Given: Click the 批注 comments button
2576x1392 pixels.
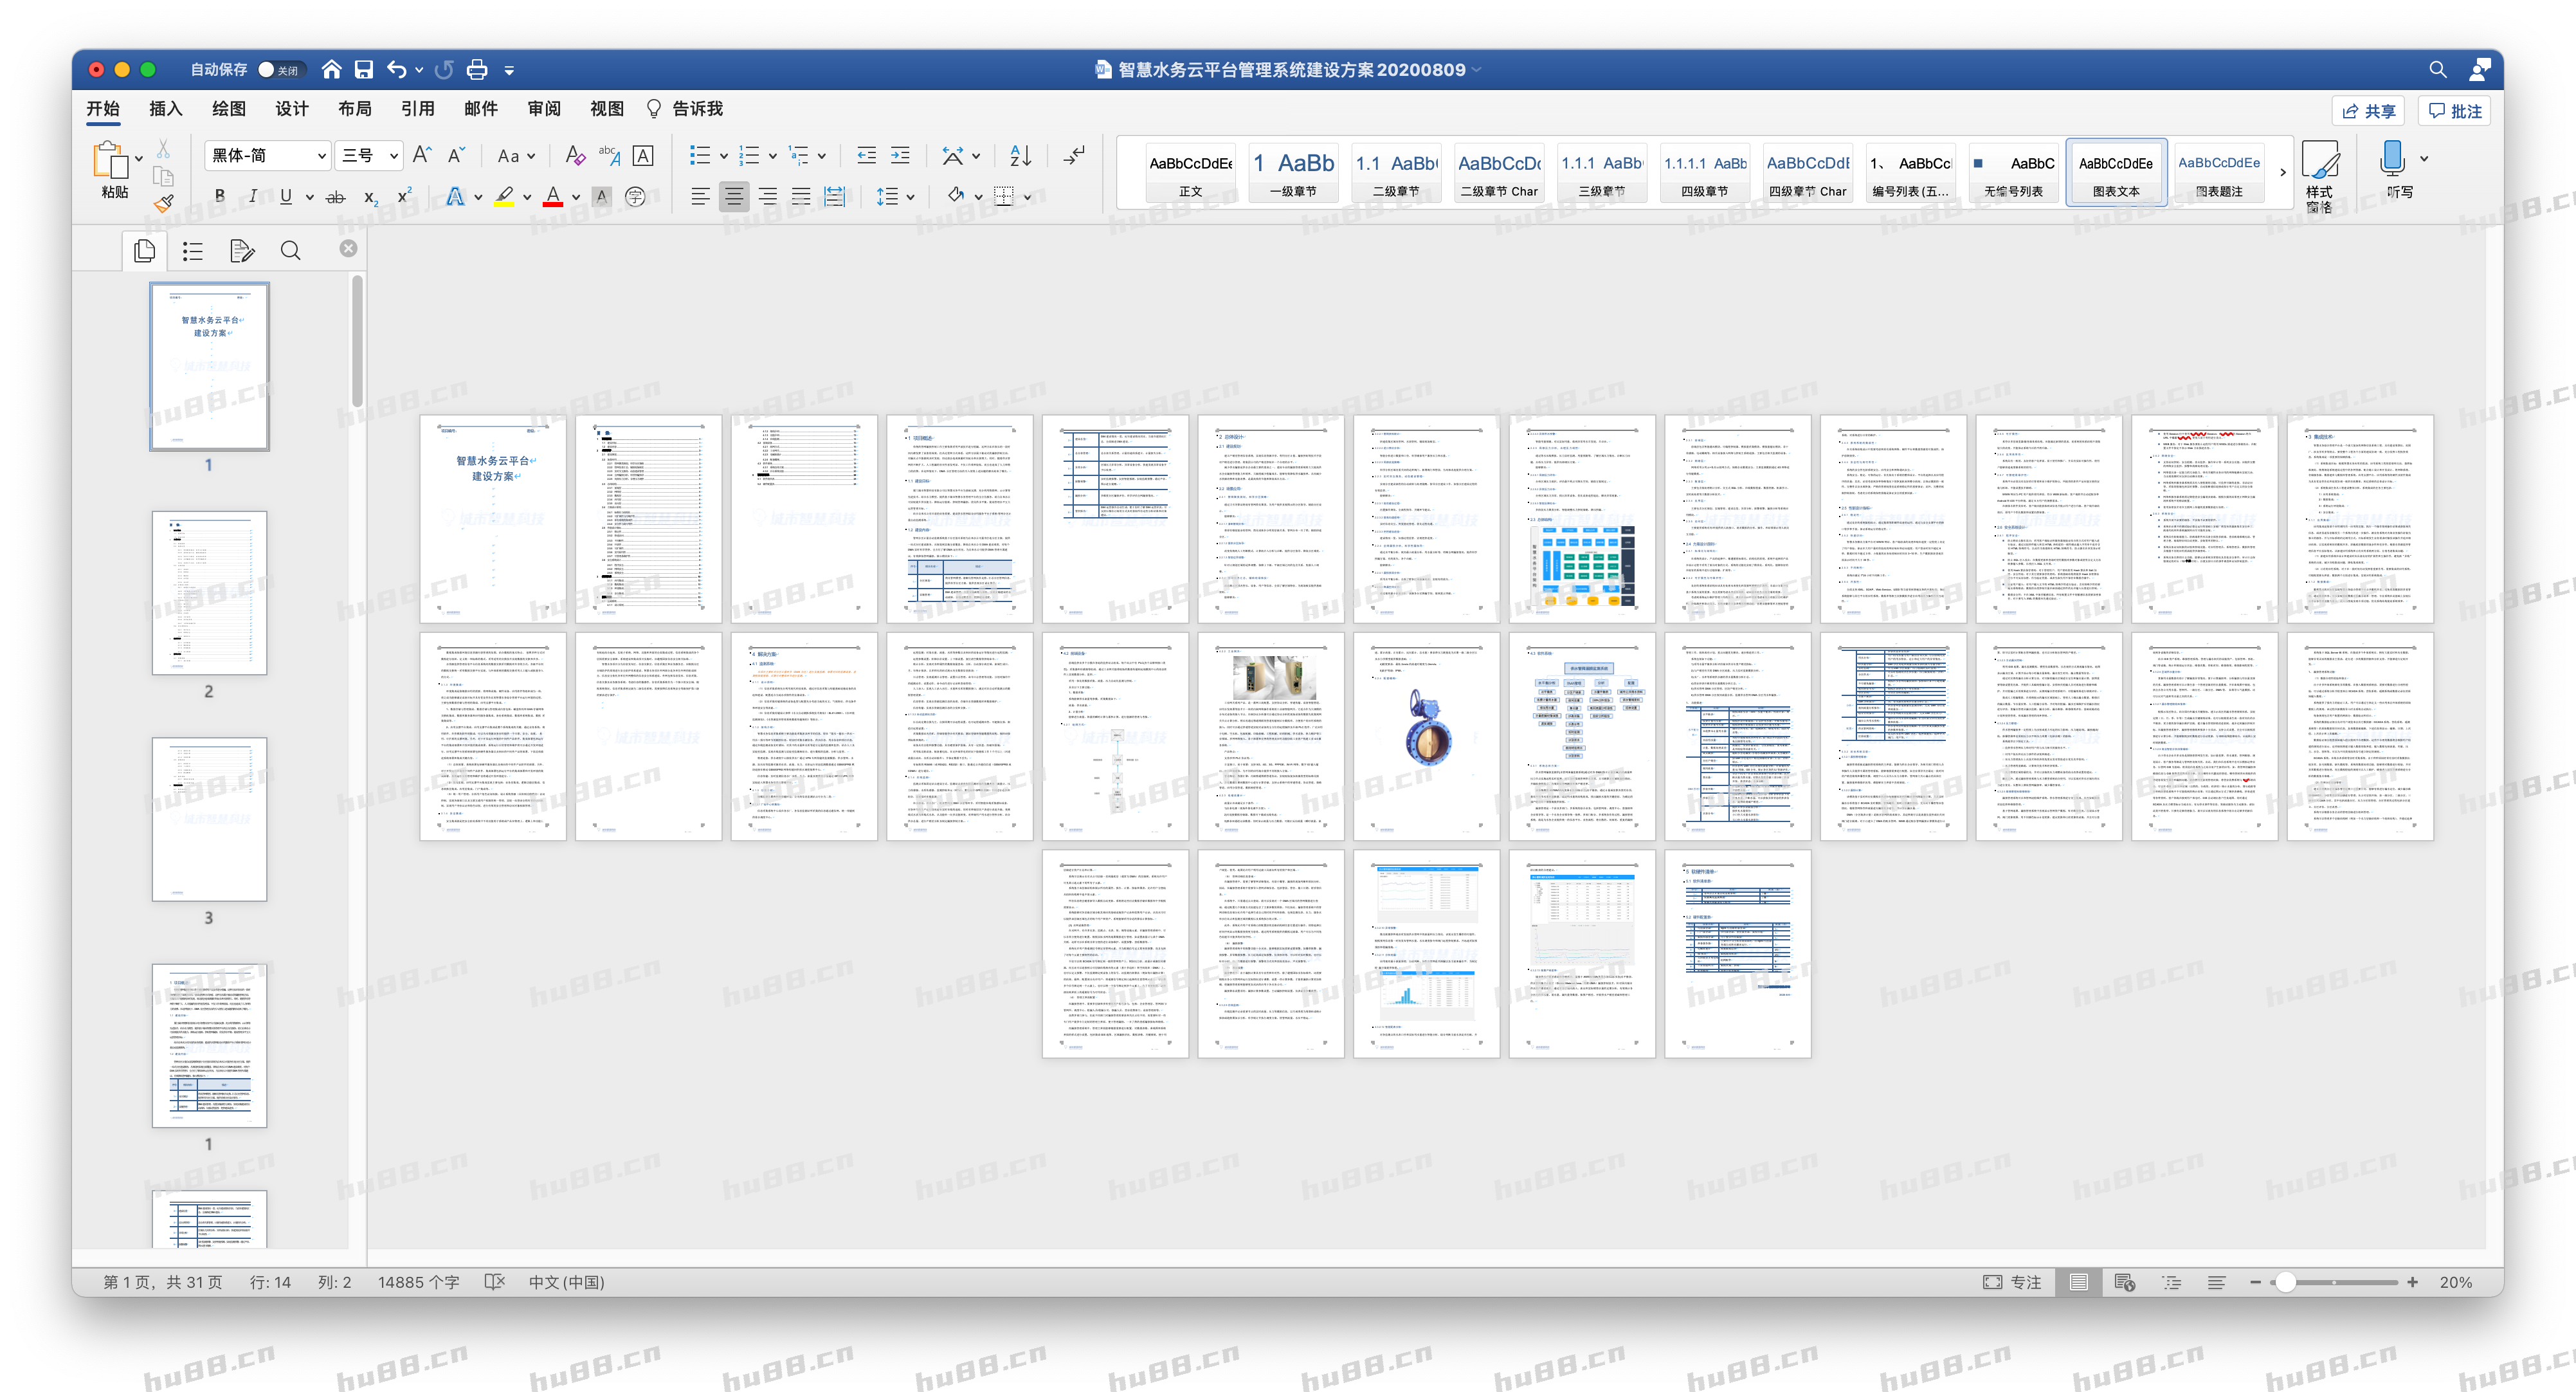Looking at the screenshot, I should tap(2454, 111).
